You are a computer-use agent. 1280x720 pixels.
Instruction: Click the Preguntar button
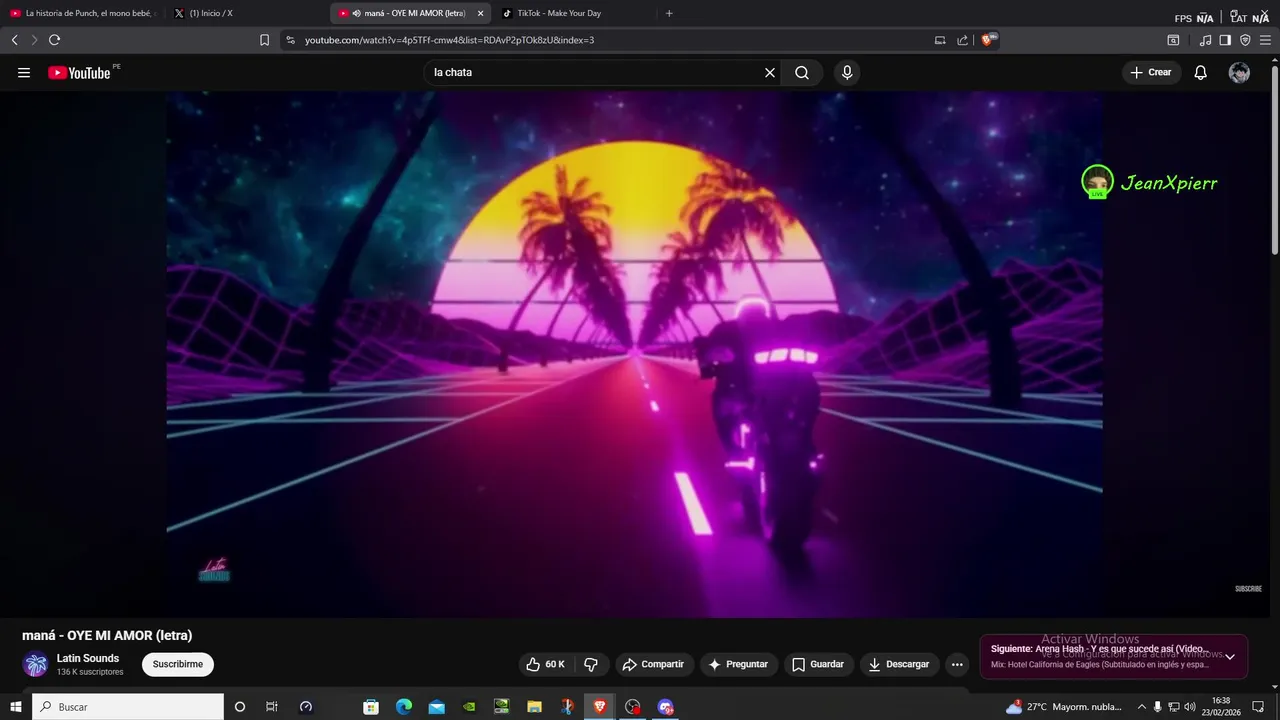point(738,664)
